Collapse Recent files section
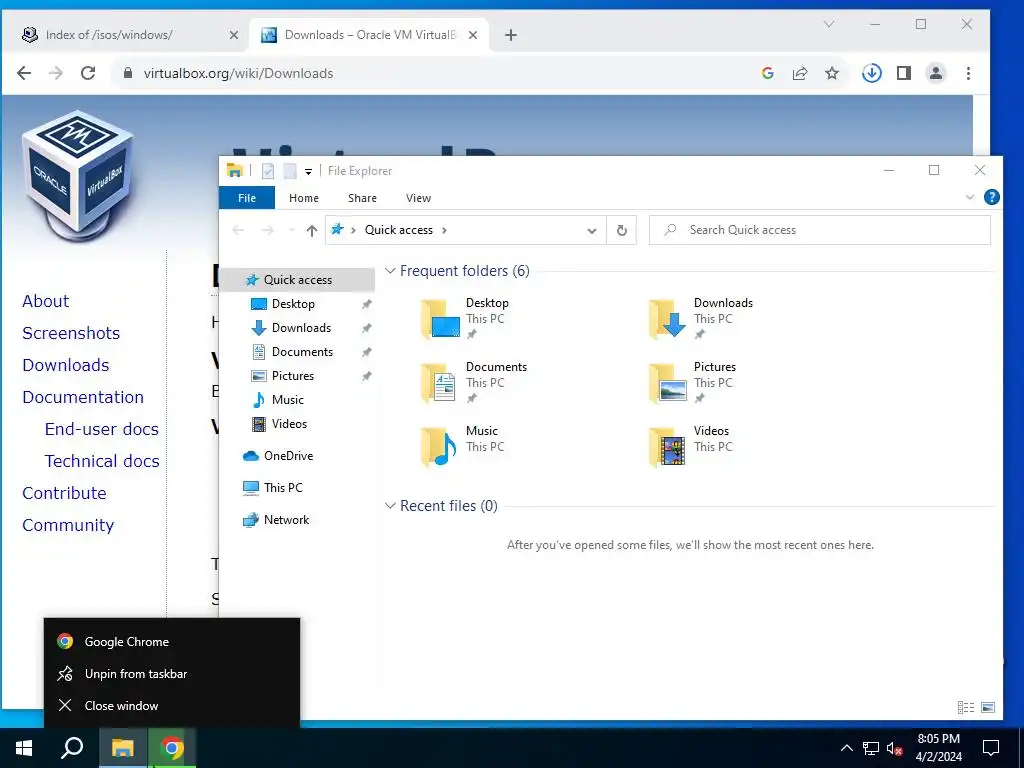Screen dimensions: 1024x768 (390, 505)
